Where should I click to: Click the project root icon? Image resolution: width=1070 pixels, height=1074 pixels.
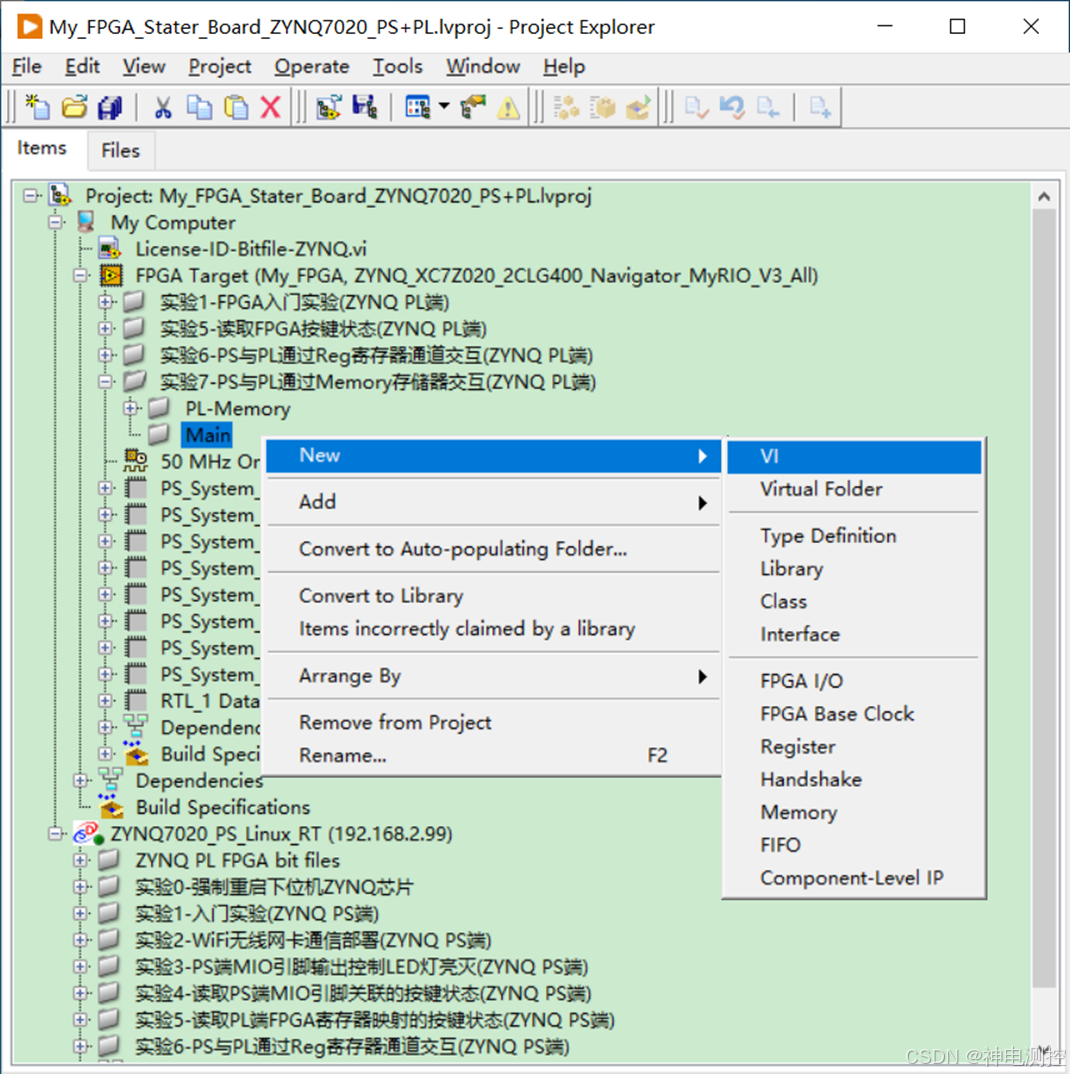60,196
